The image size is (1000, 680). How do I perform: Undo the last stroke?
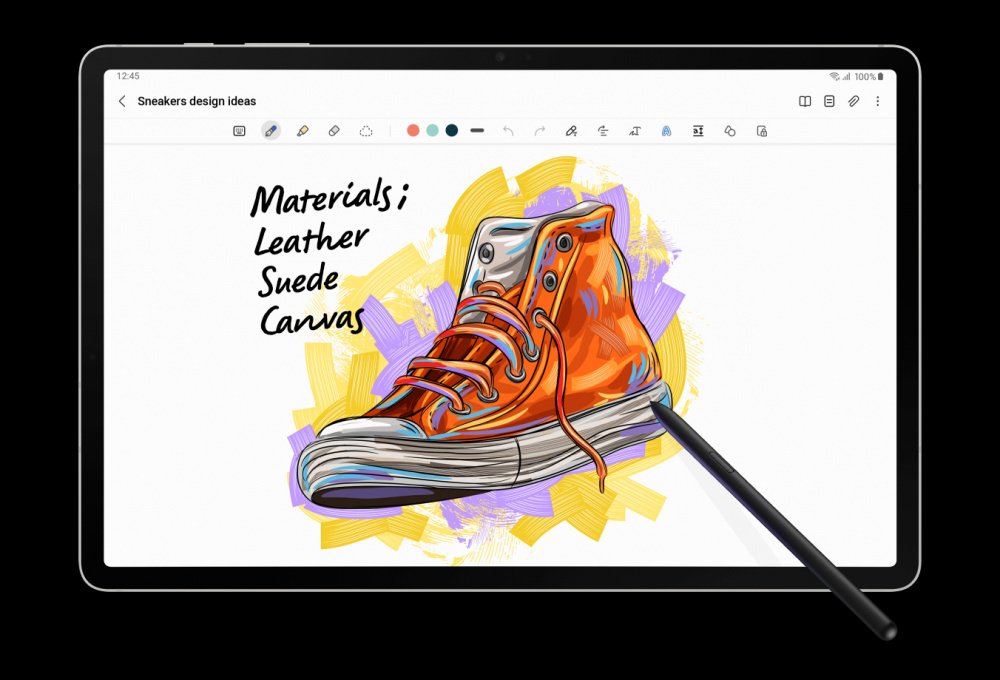click(508, 131)
